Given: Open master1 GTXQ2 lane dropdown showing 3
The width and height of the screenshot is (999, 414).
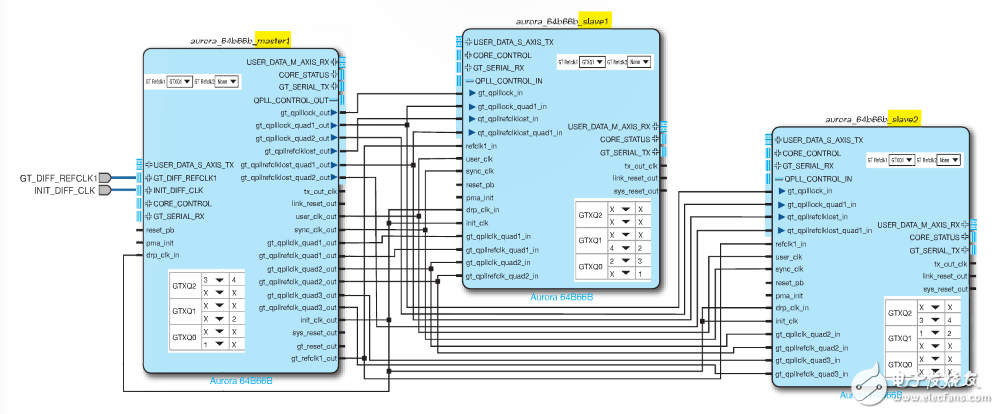Looking at the screenshot, I should [x=218, y=281].
